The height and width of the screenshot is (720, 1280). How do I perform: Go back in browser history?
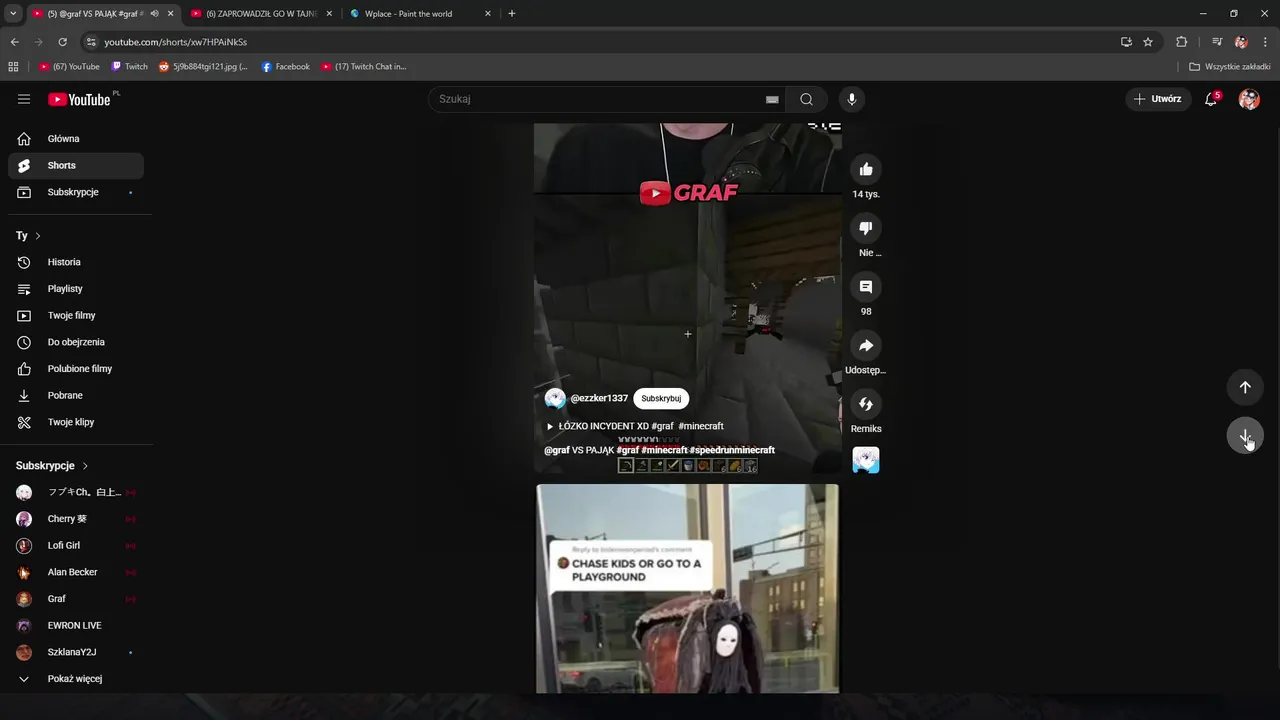pos(14,42)
